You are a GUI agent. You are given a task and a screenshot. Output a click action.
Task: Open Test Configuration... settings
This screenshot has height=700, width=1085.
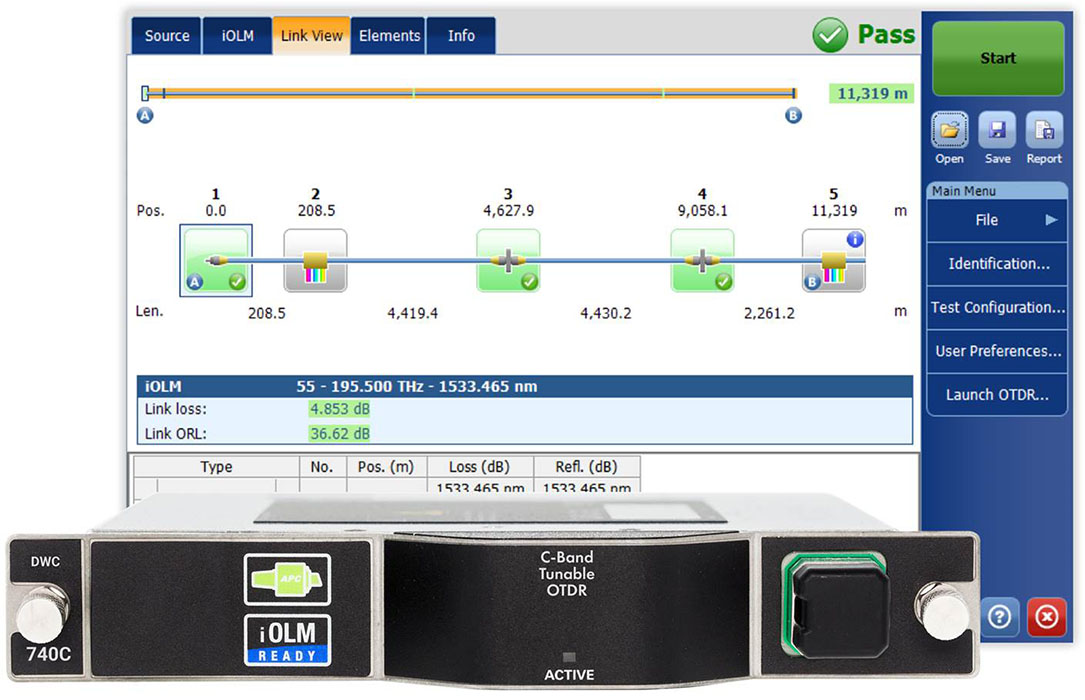tap(996, 307)
